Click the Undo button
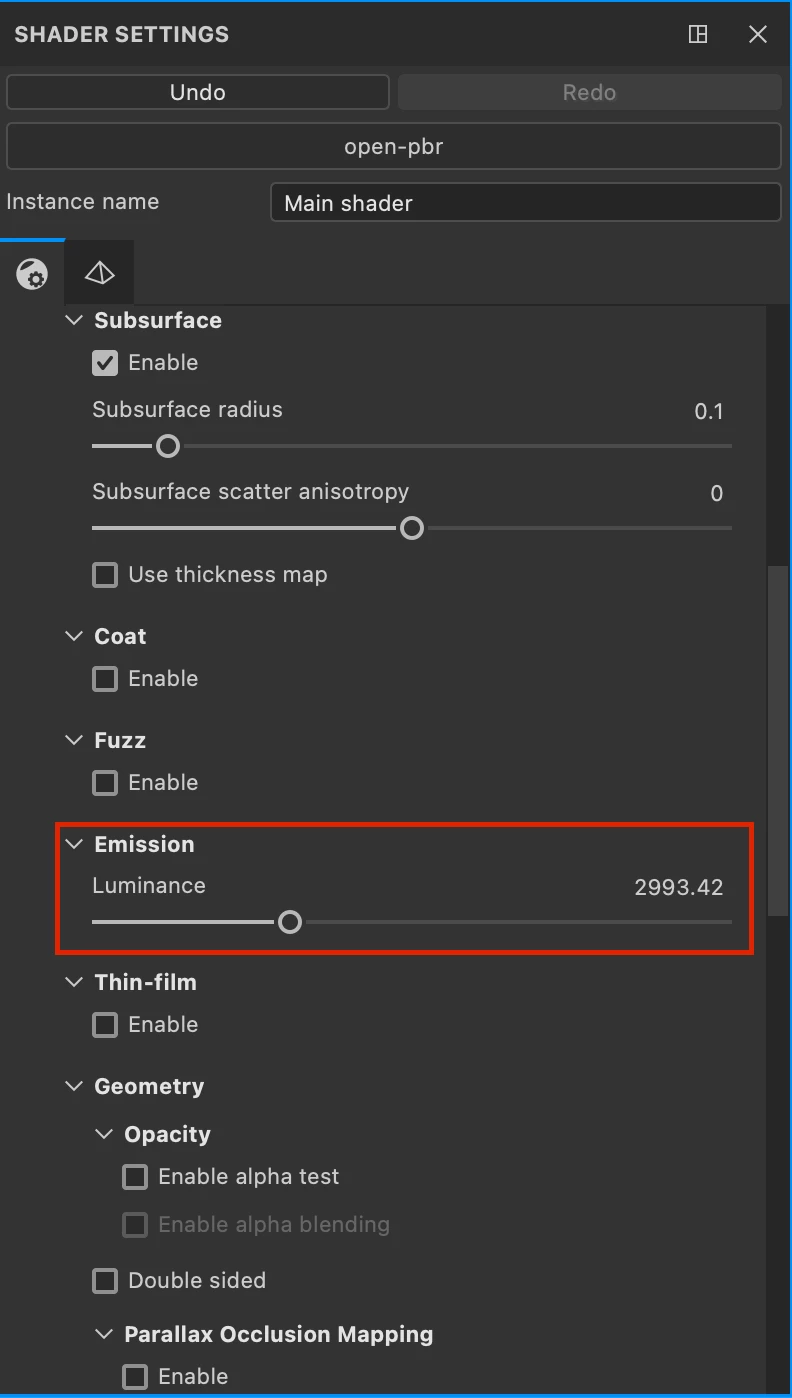The height and width of the screenshot is (1398, 792). tap(198, 92)
